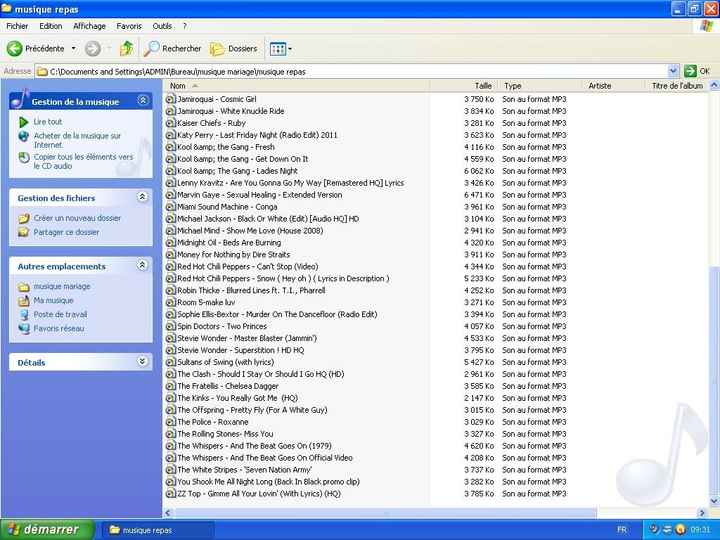Image resolution: width=720 pixels, height=540 pixels.
Task: Open the Fichier menu
Action: point(17,26)
